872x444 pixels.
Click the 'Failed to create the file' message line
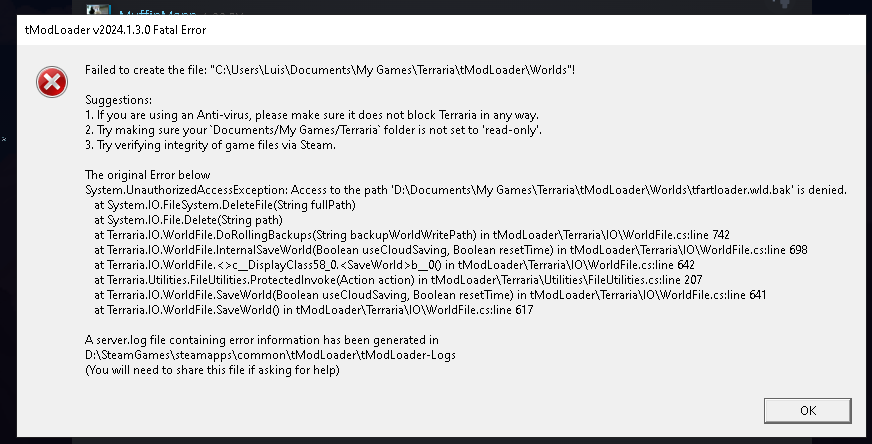pyautogui.click(x=330, y=70)
